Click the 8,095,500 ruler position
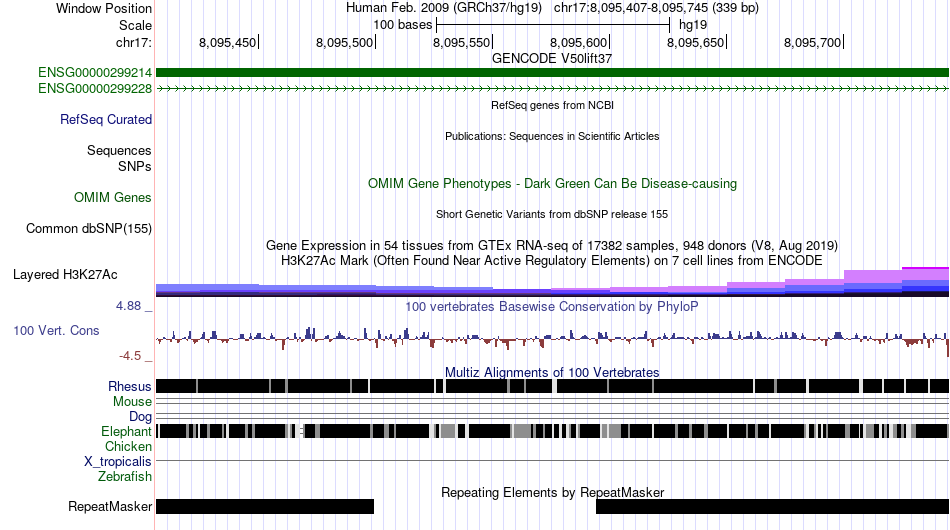Screen dimensions: 950x530 (345, 42)
